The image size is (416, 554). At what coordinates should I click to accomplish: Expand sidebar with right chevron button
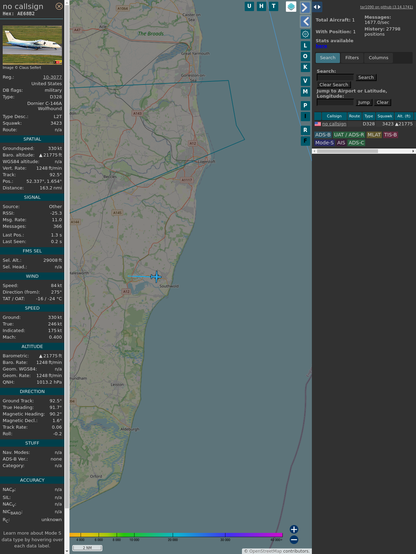[x=305, y=7]
